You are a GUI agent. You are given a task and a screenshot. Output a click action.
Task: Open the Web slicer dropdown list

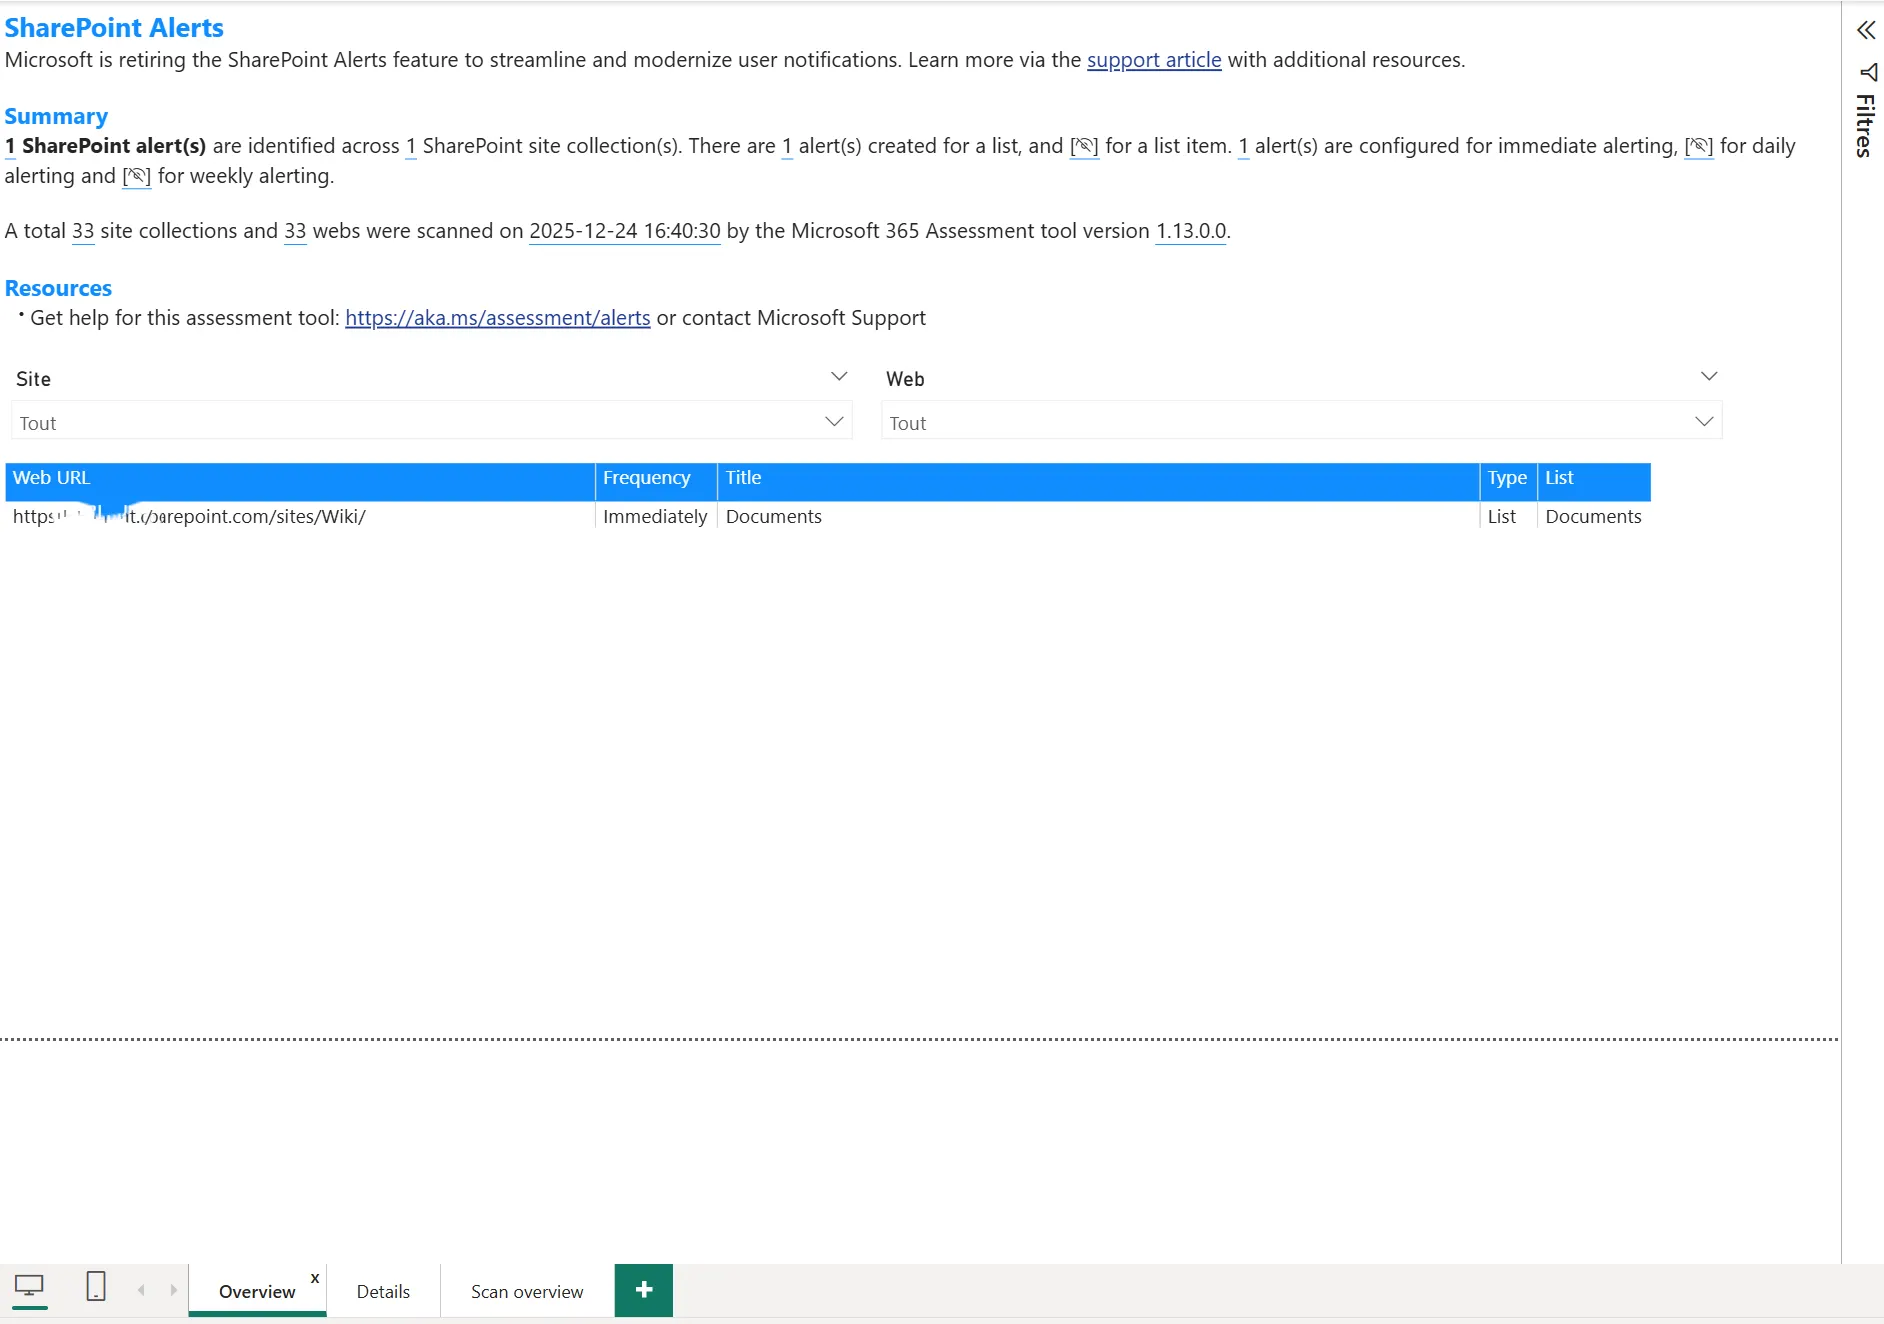point(1704,422)
